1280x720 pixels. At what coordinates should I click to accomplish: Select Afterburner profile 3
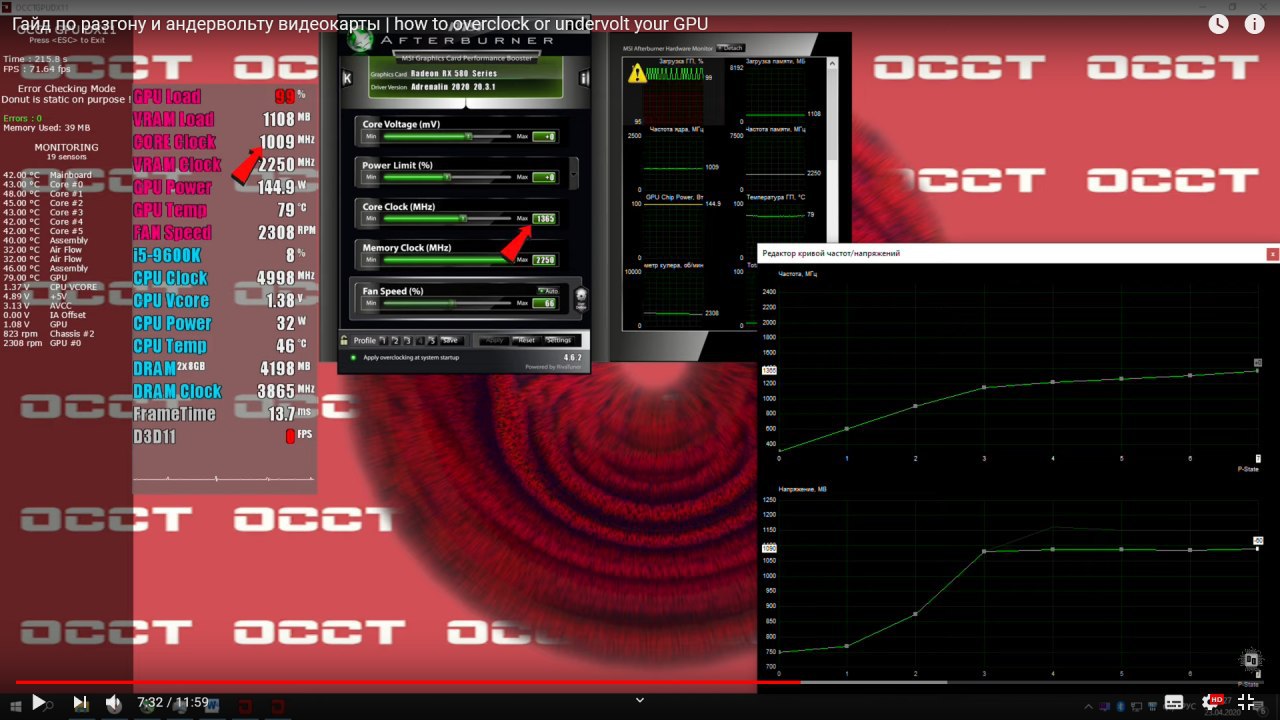click(409, 340)
